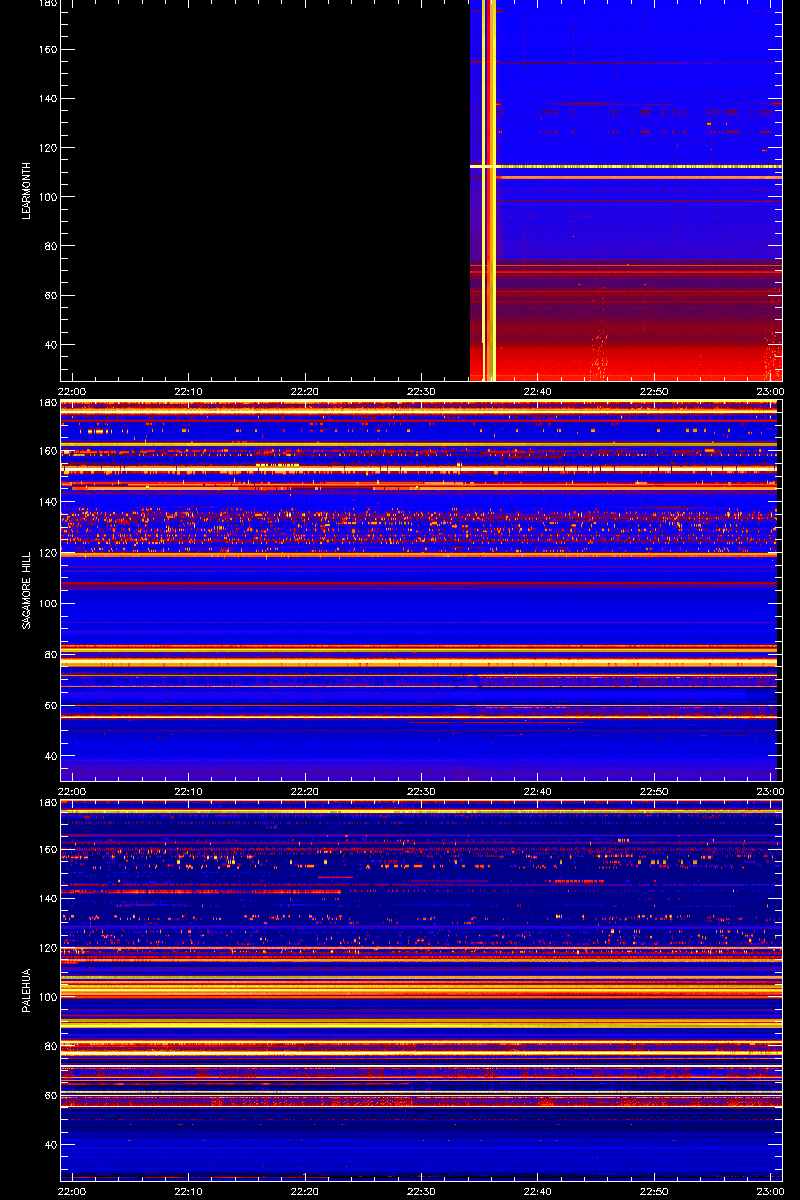This screenshot has width=800, height=1200.
Task: Select the 23:00 tick under Learmonth panel
Action: [x=770, y=391]
